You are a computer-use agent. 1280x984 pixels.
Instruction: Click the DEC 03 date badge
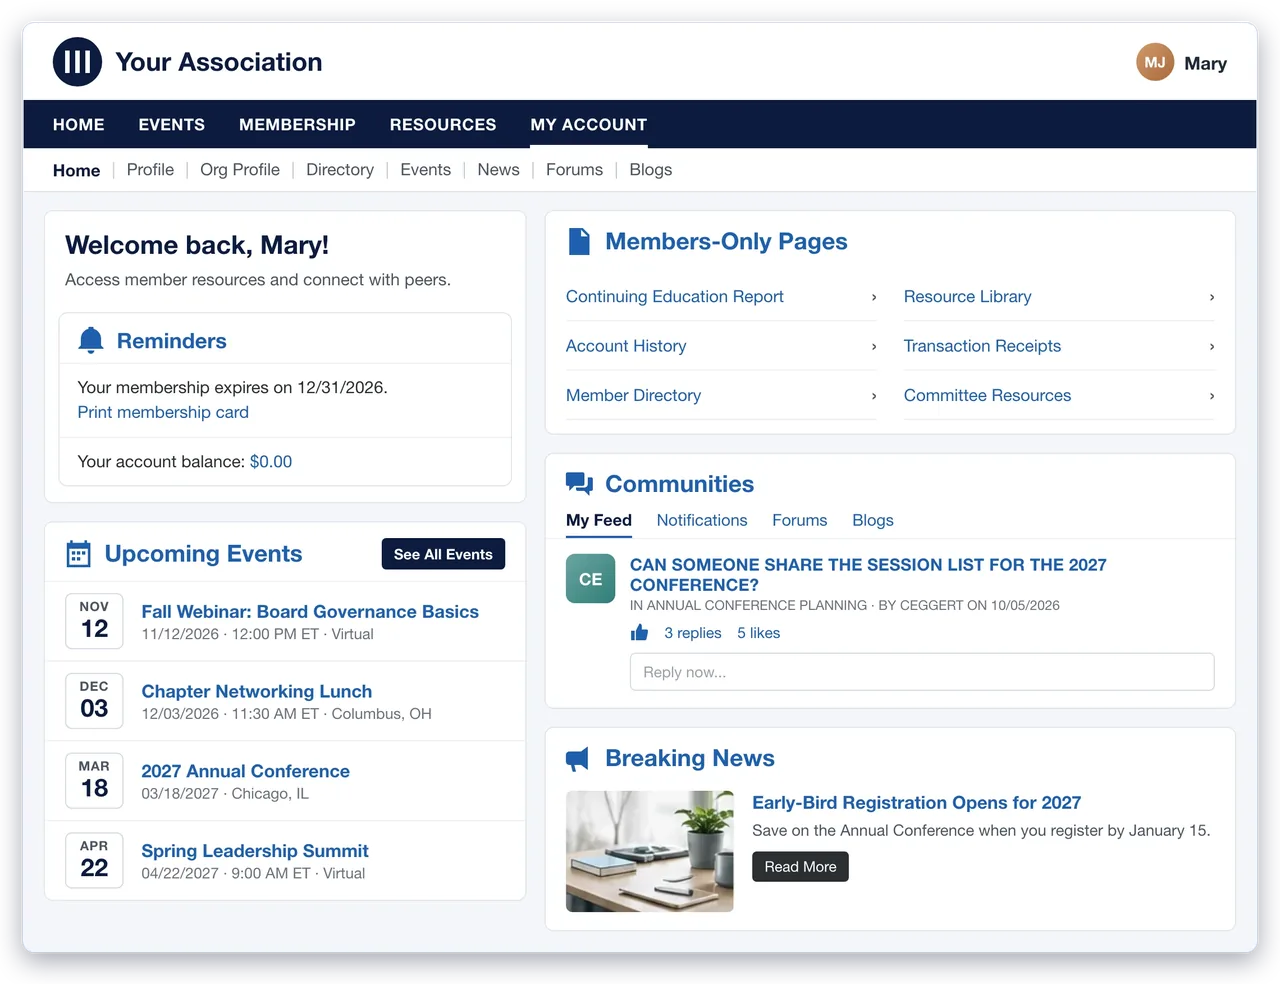pos(94,701)
